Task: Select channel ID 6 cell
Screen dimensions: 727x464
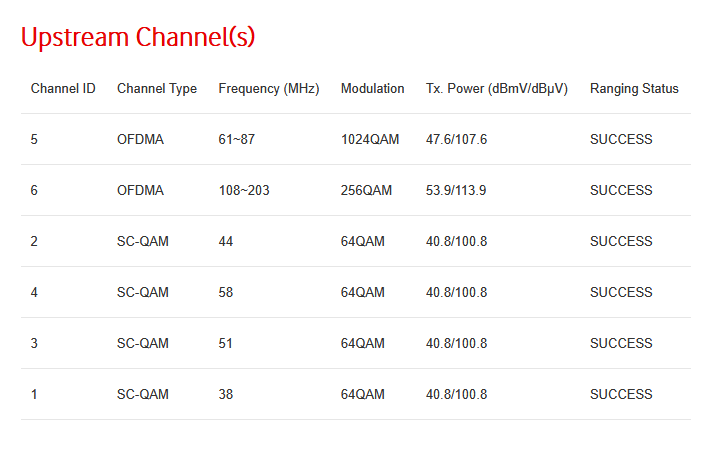Action: (x=35, y=191)
